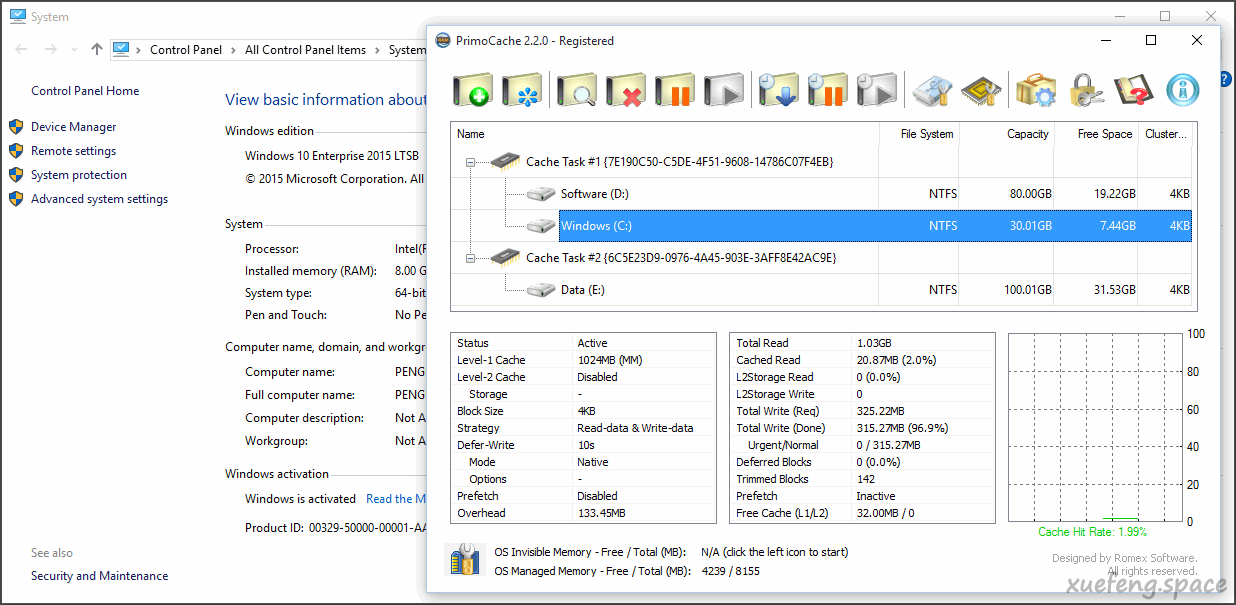Click the Cluster column header

[x=1166, y=134]
